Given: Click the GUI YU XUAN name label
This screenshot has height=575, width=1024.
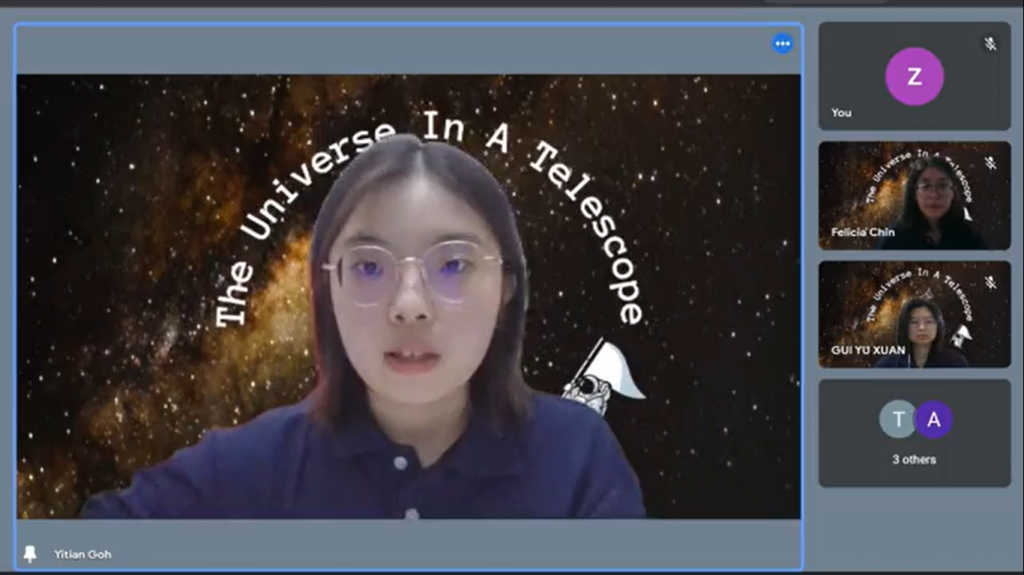Looking at the screenshot, I should click(868, 350).
